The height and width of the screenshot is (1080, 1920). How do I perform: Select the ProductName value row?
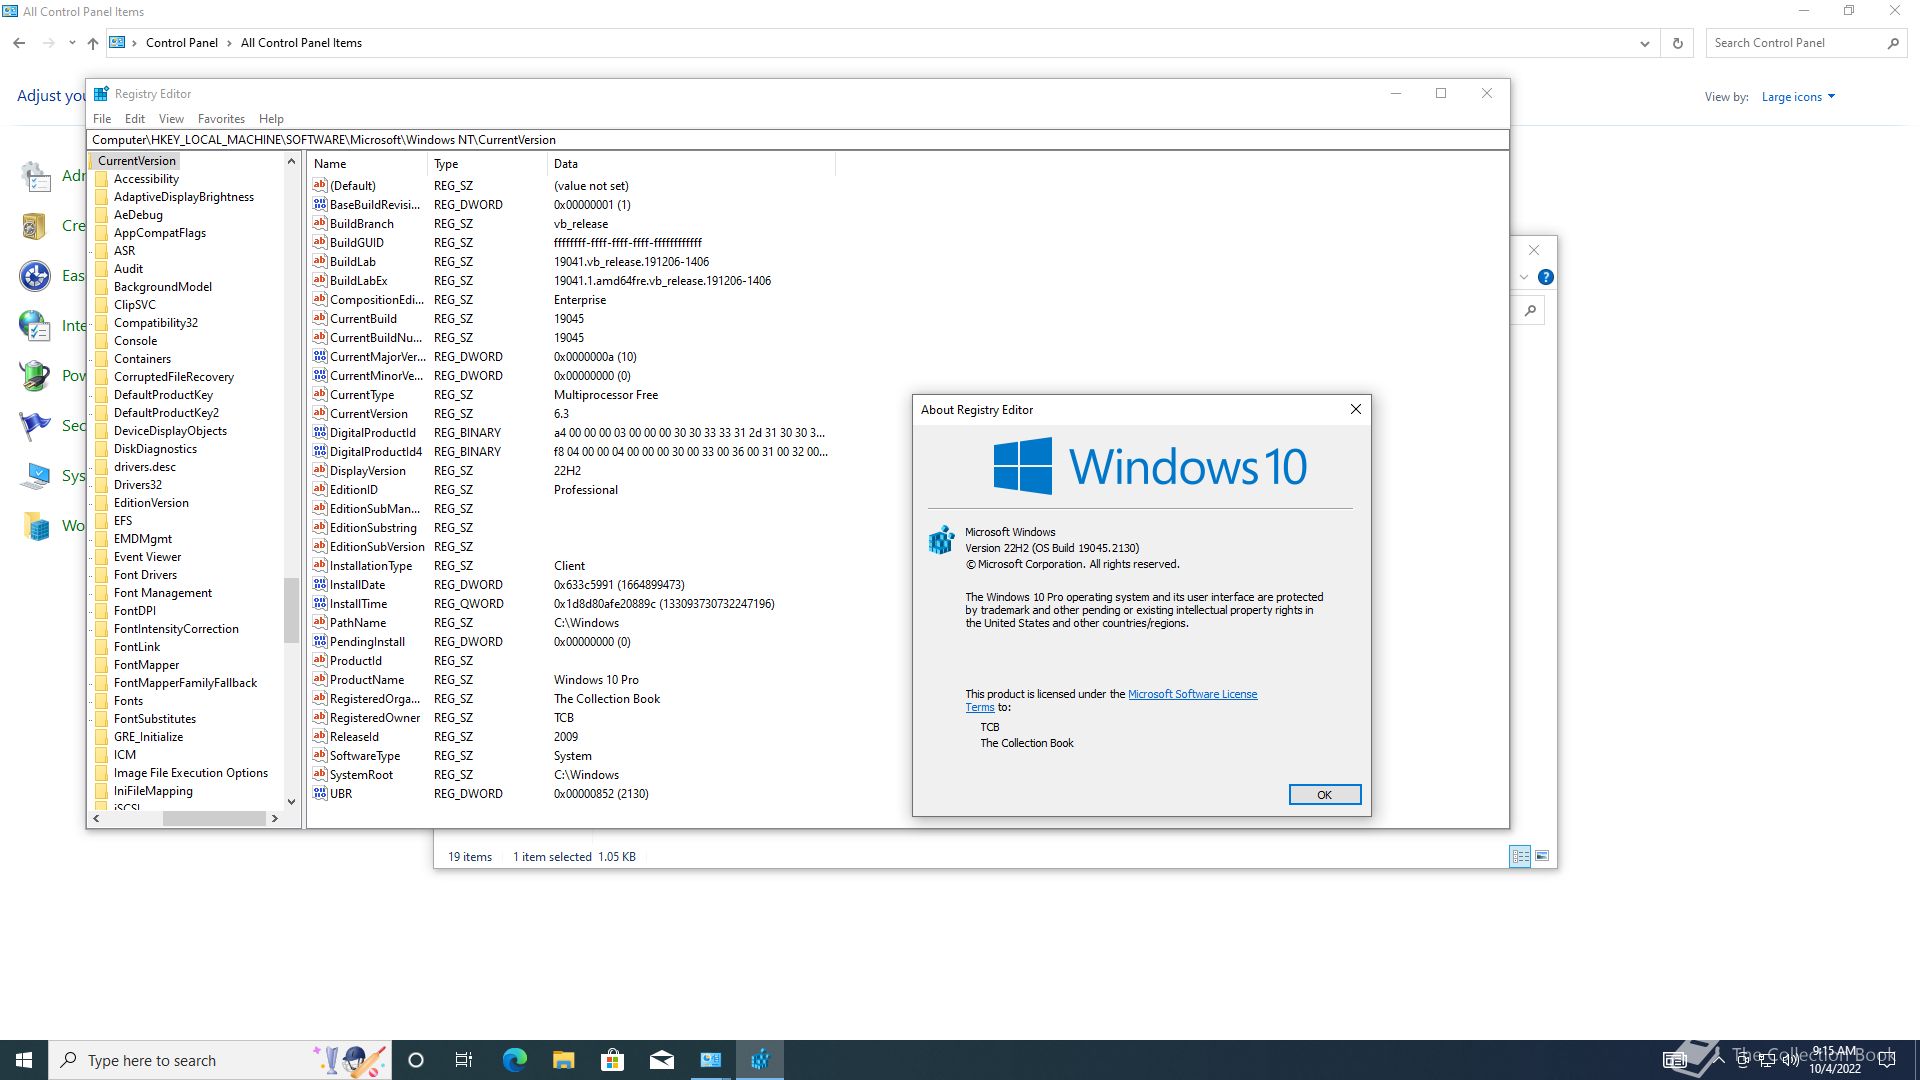click(x=570, y=680)
